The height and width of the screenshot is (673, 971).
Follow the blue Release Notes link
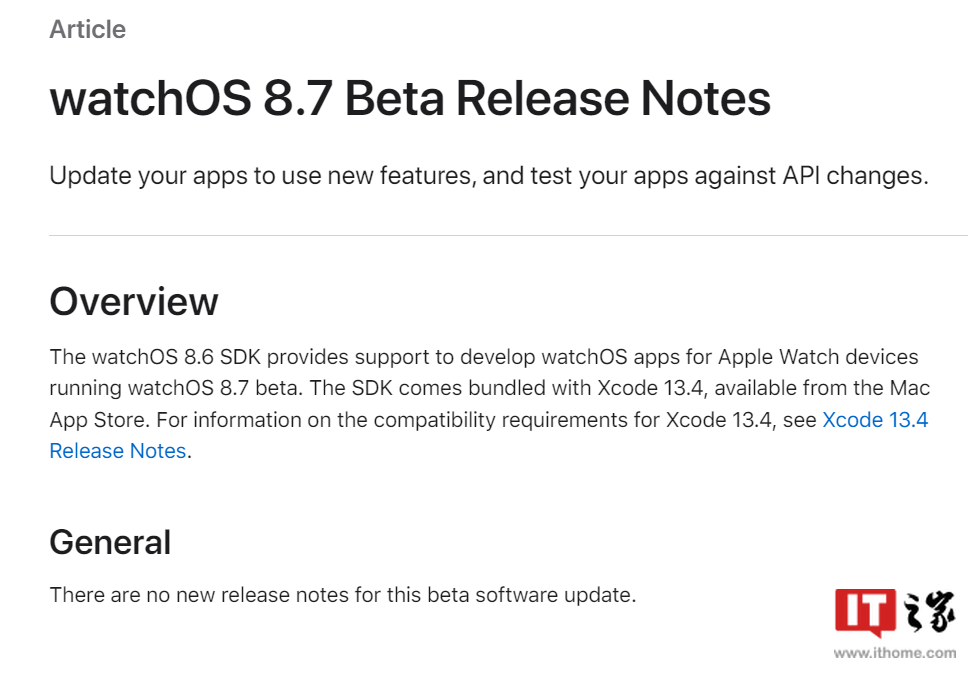tap(118, 451)
